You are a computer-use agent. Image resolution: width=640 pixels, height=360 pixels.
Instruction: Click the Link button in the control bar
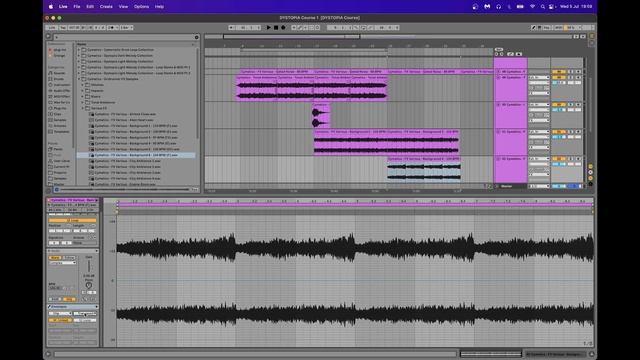point(52,28)
